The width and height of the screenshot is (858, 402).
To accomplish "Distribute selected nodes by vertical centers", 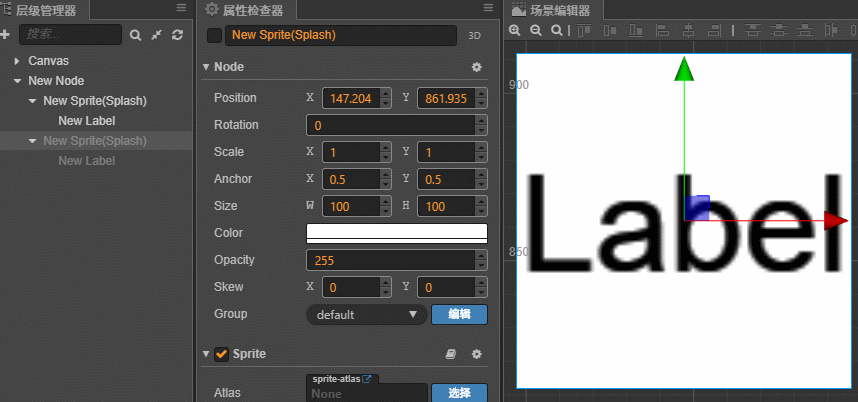I will click(779, 31).
